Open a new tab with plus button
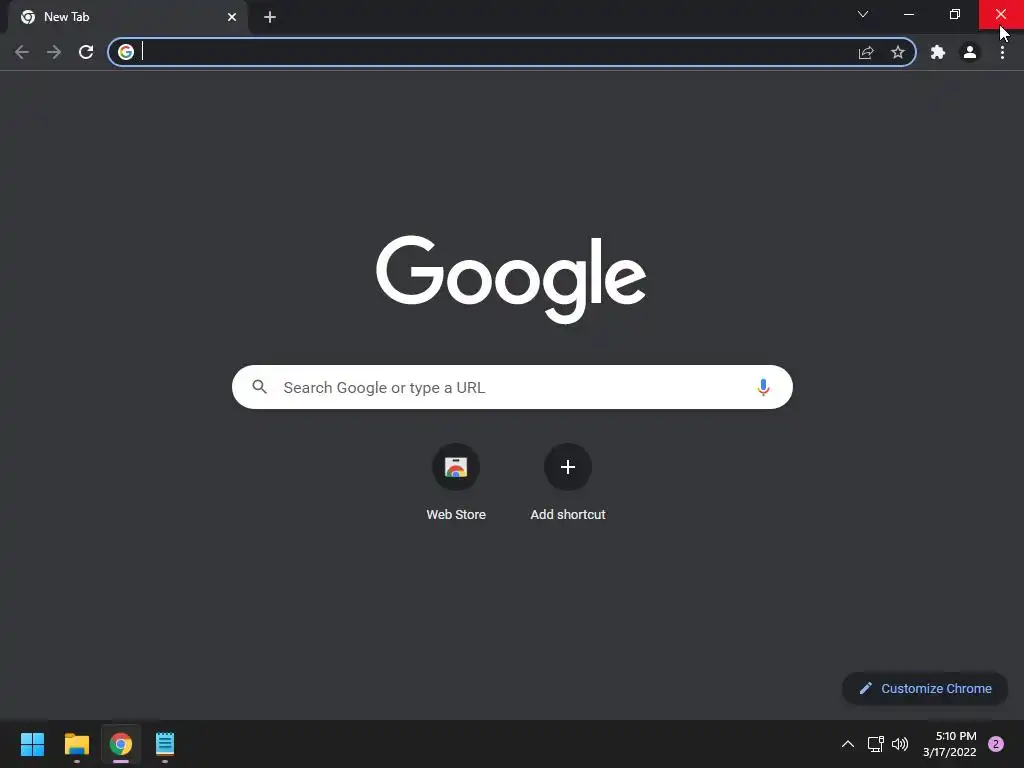 click(x=270, y=17)
